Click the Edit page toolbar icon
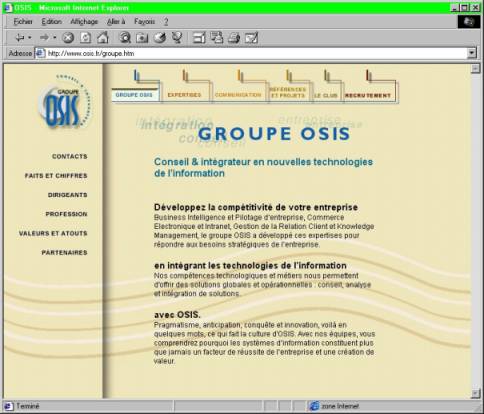Screen dimensions: 484x414 coord(252,38)
